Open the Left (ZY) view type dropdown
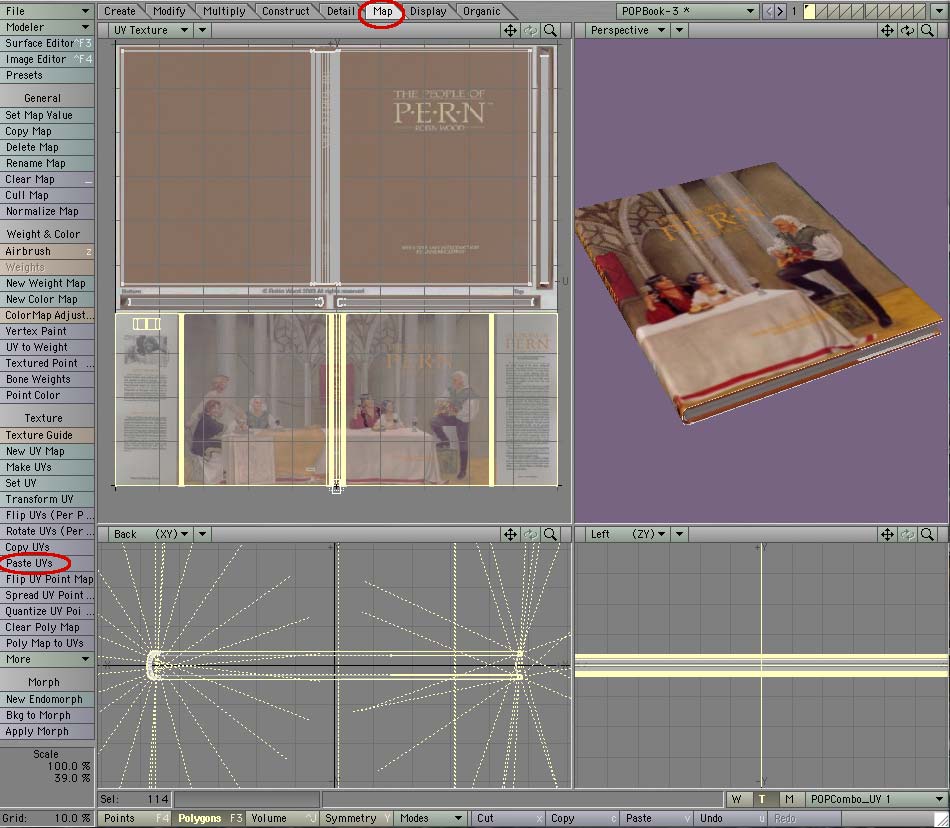 click(627, 534)
